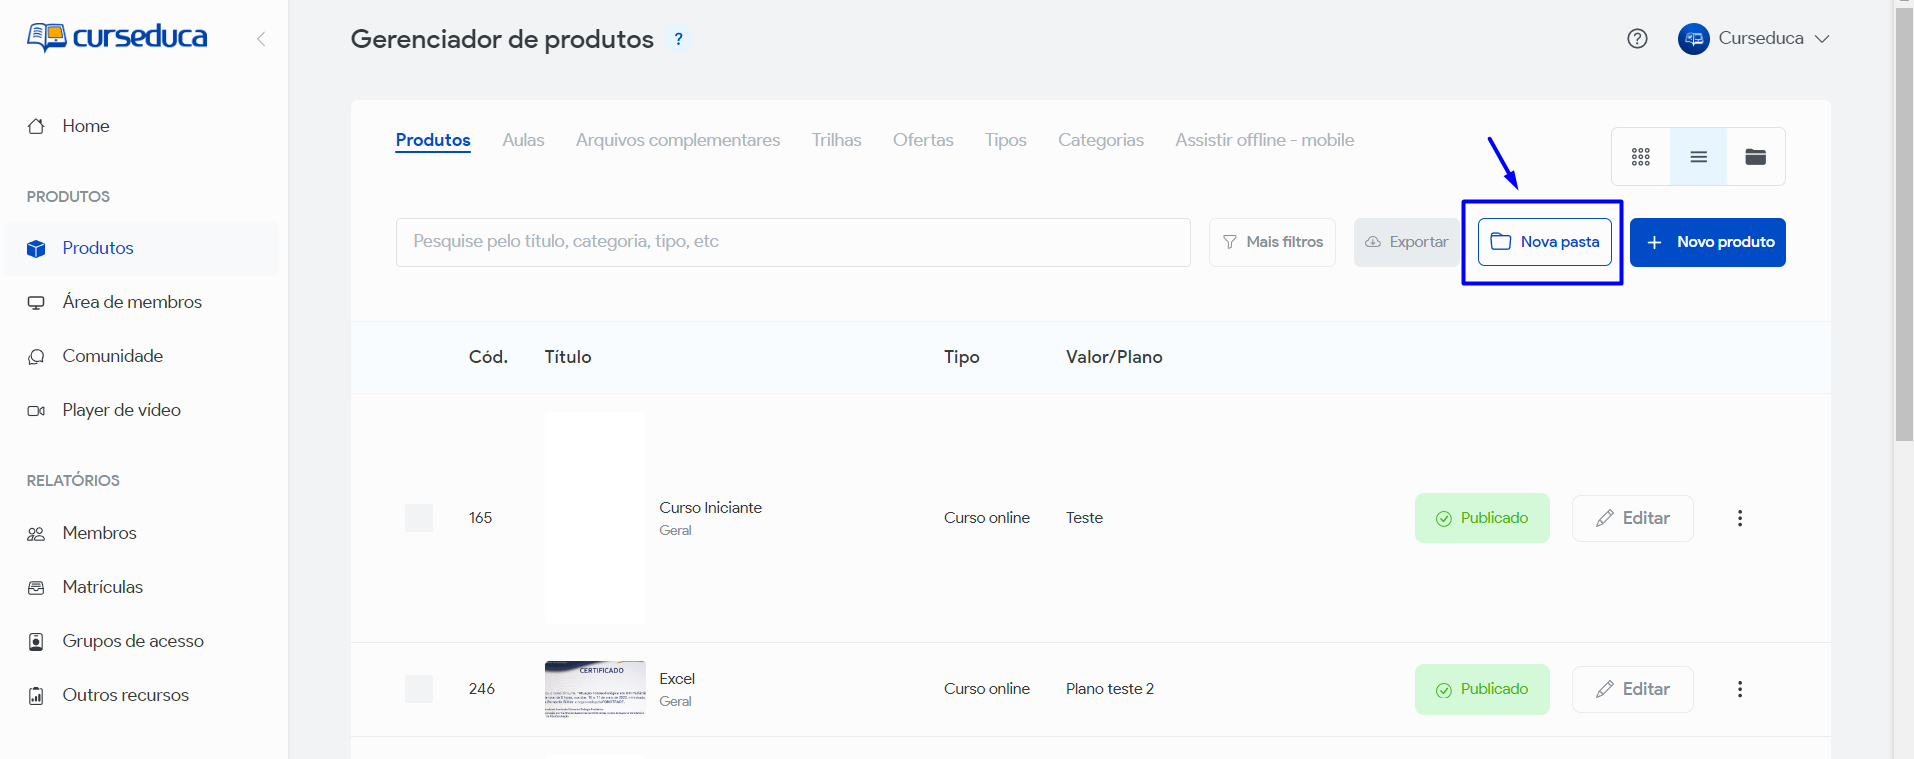
Task: Switch to grid view layout icon
Action: point(1640,157)
